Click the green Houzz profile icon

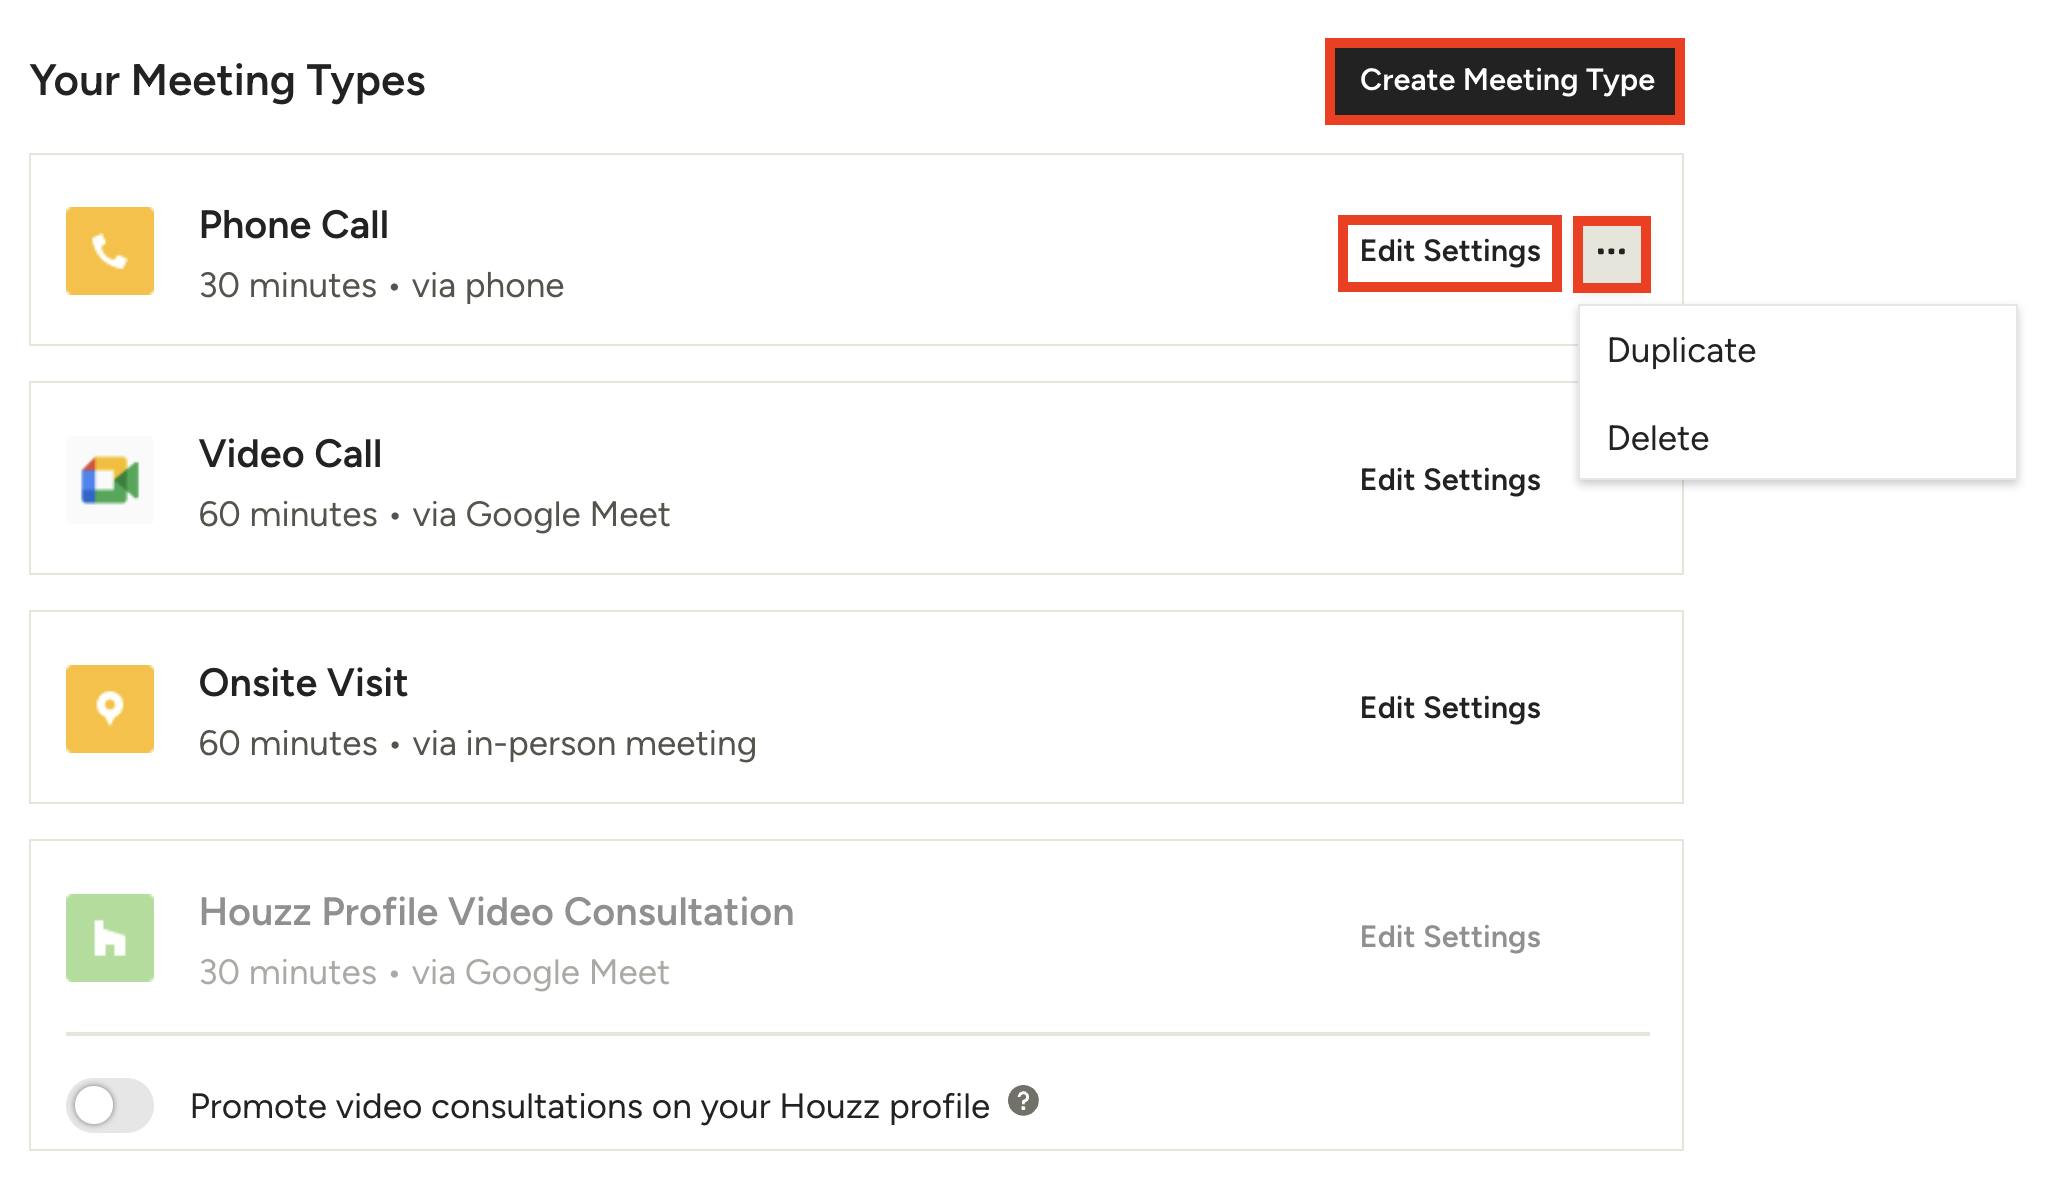tap(110, 937)
